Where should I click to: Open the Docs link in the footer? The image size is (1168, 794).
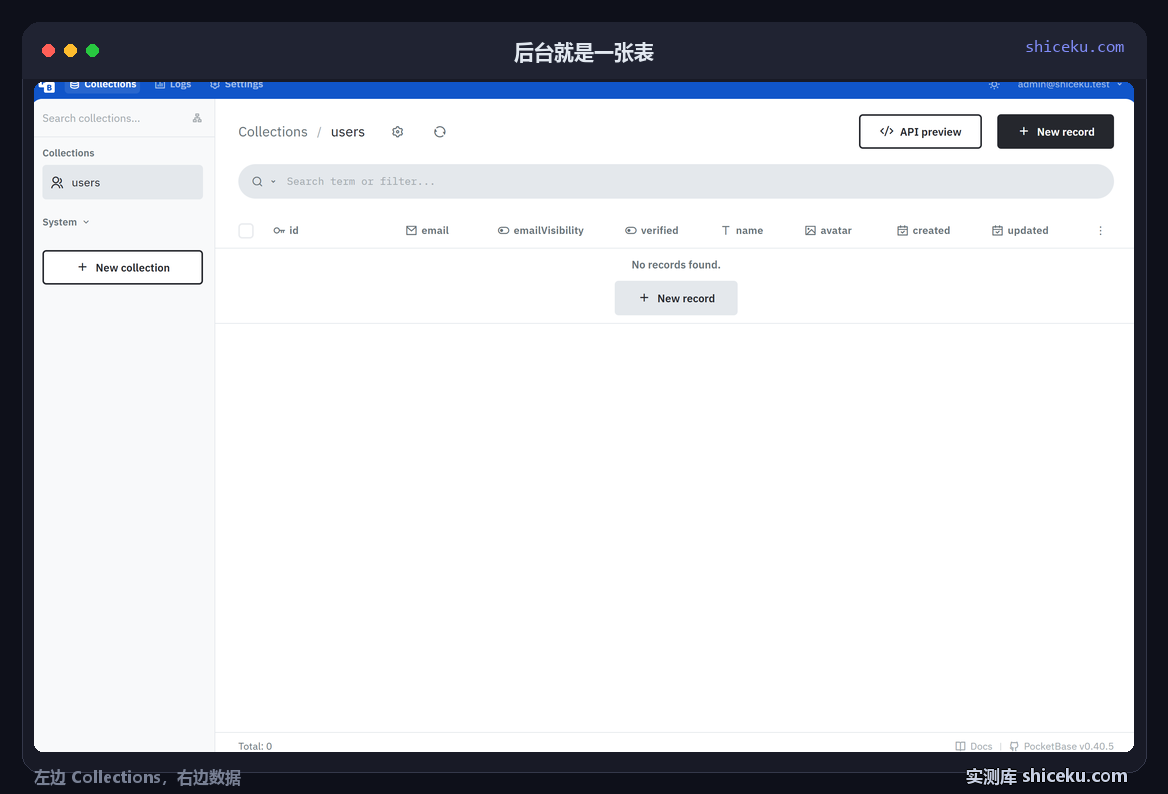pos(974,746)
